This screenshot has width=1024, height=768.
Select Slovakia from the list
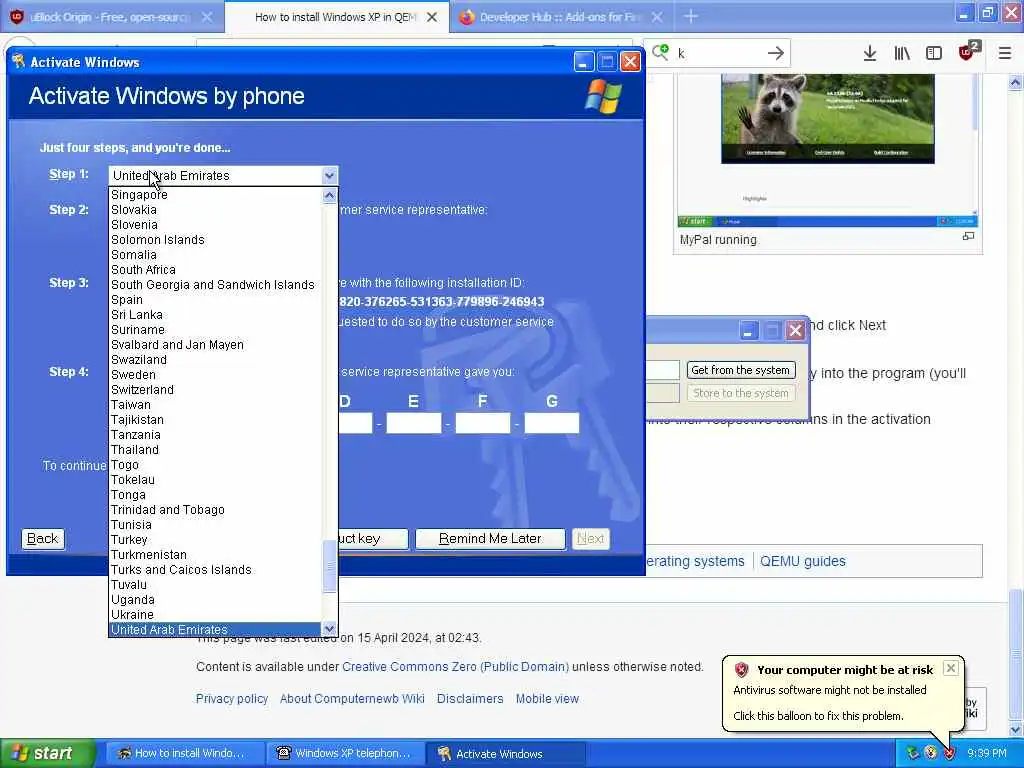(x=215, y=210)
